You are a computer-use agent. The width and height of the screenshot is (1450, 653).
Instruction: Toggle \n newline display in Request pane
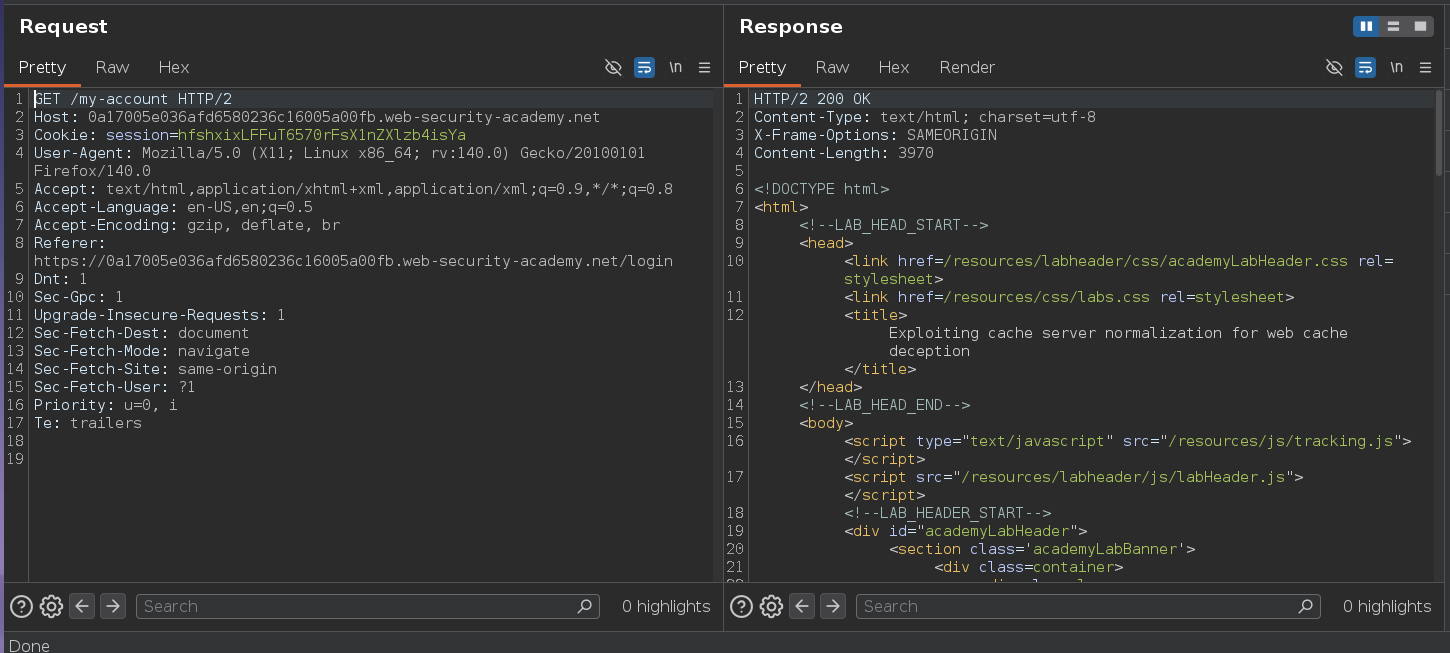point(676,67)
